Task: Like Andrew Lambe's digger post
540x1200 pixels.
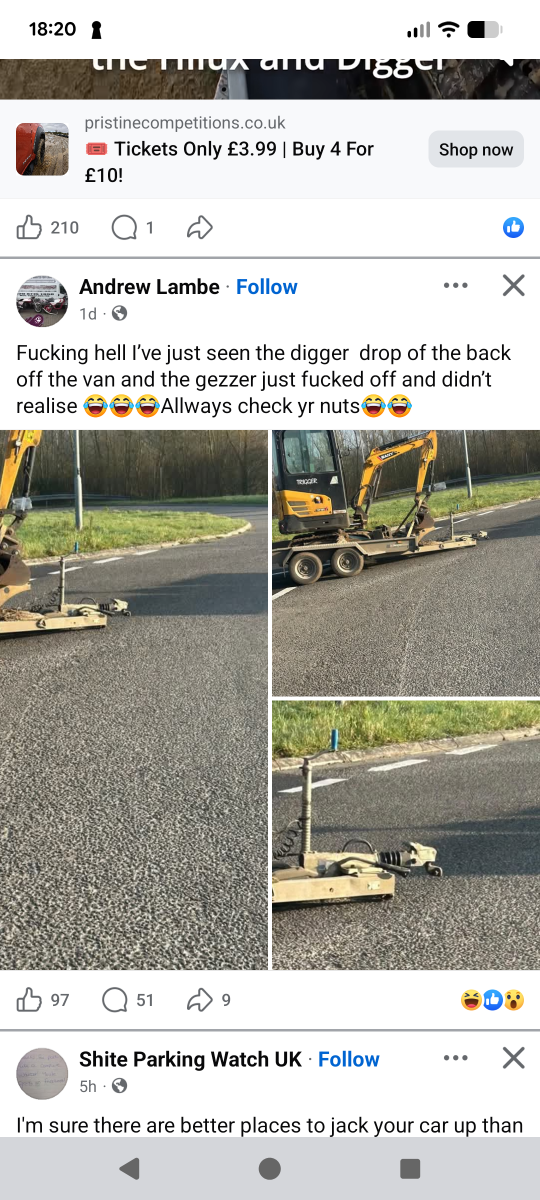Action: [43, 999]
